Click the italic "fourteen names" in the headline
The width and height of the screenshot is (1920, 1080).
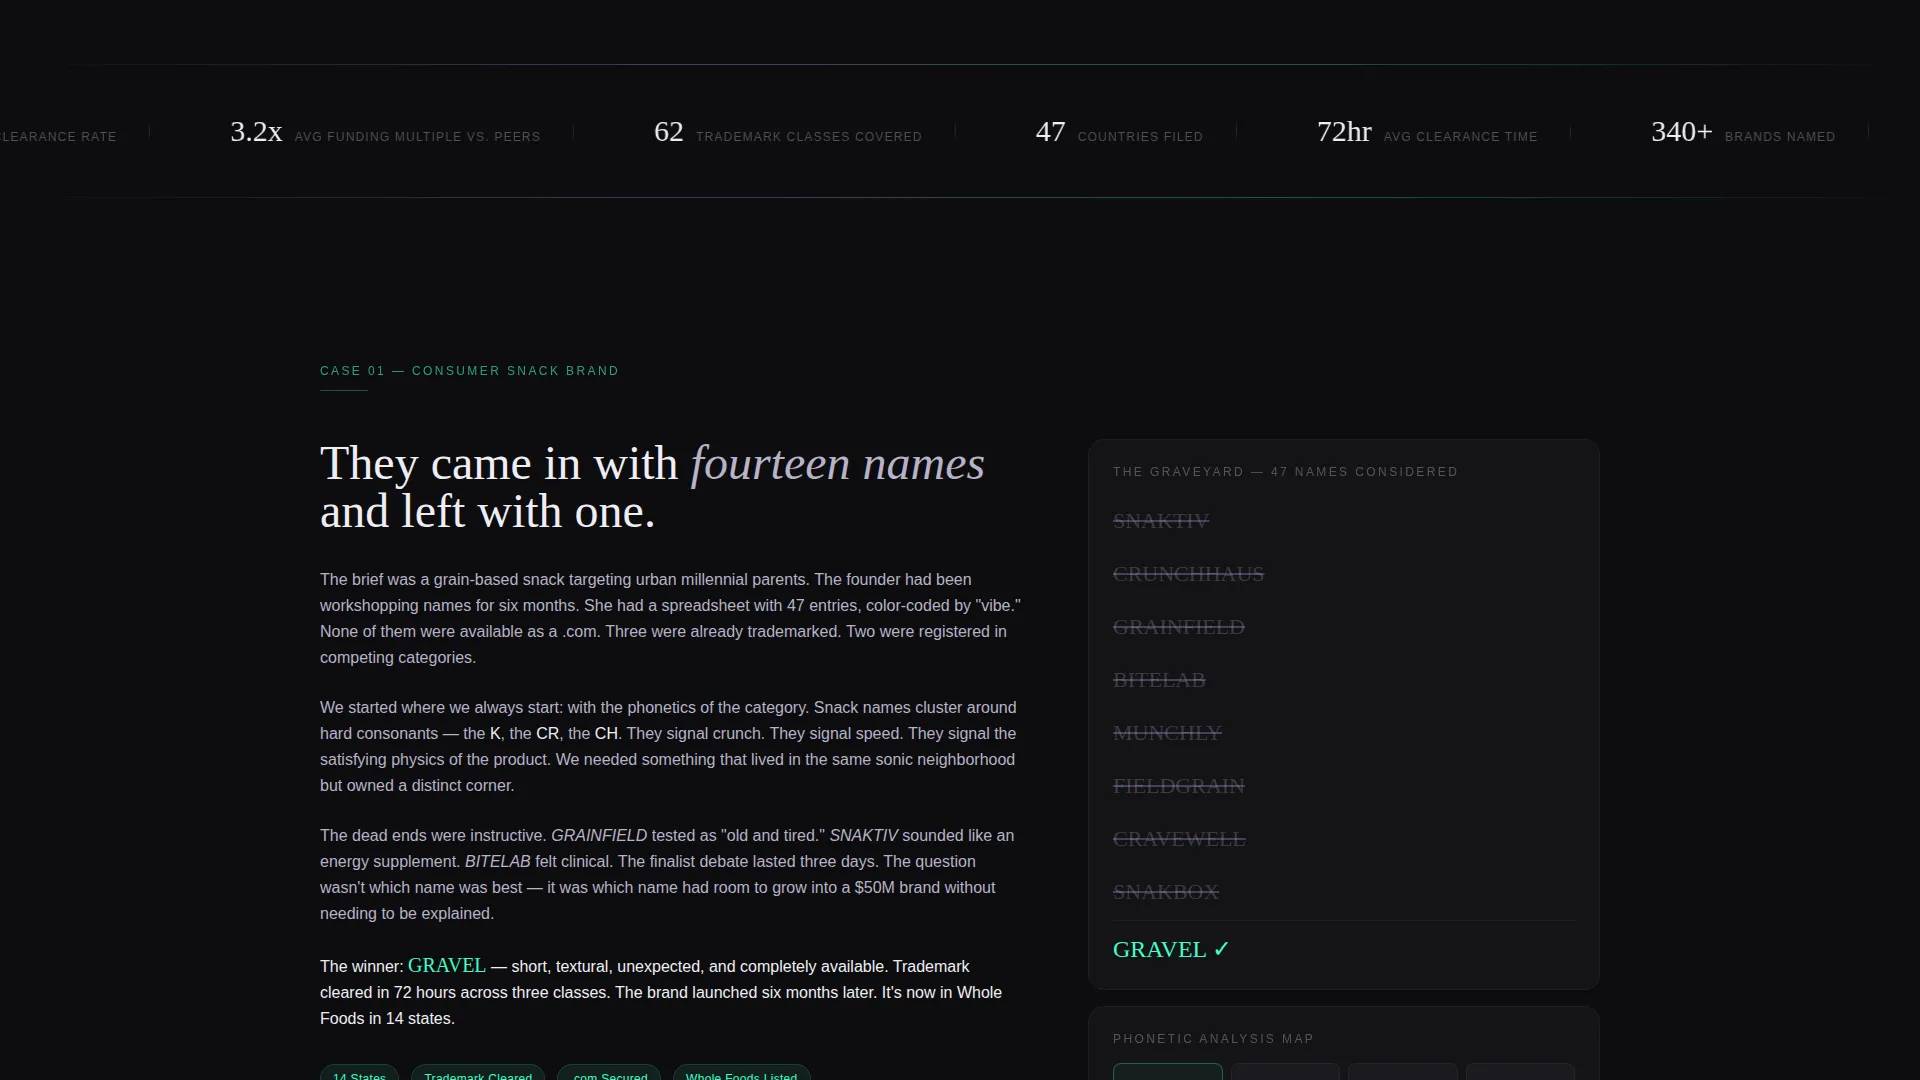tap(838, 464)
